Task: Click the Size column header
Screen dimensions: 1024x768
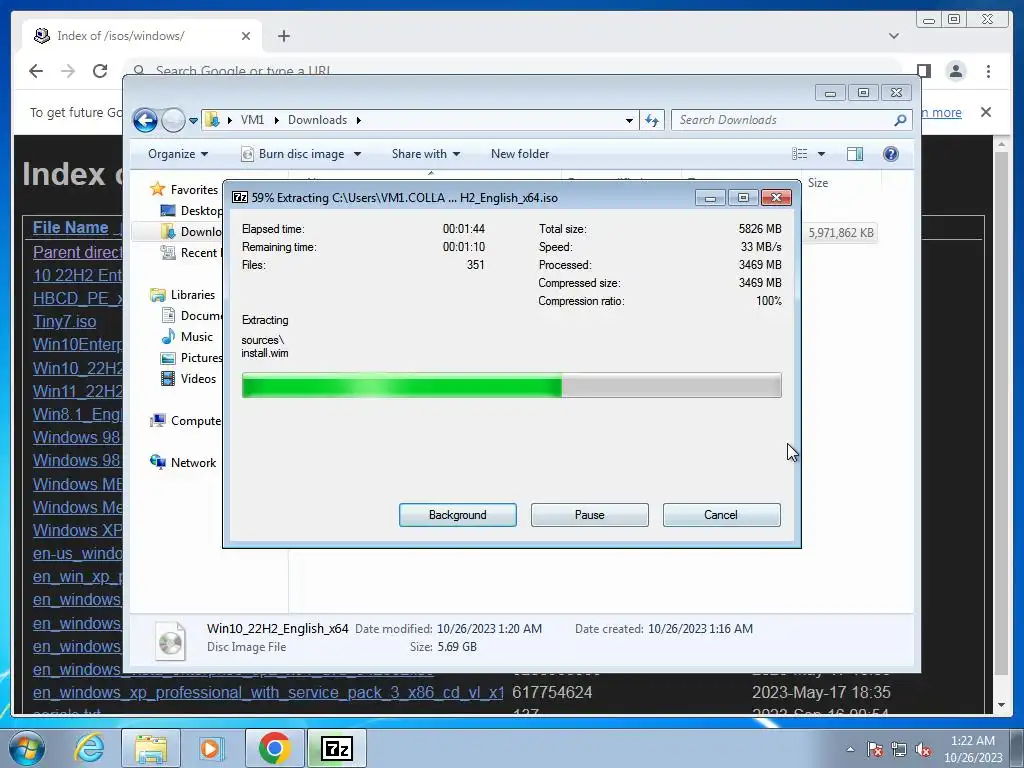Action: pyautogui.click(x=818, y=183)
